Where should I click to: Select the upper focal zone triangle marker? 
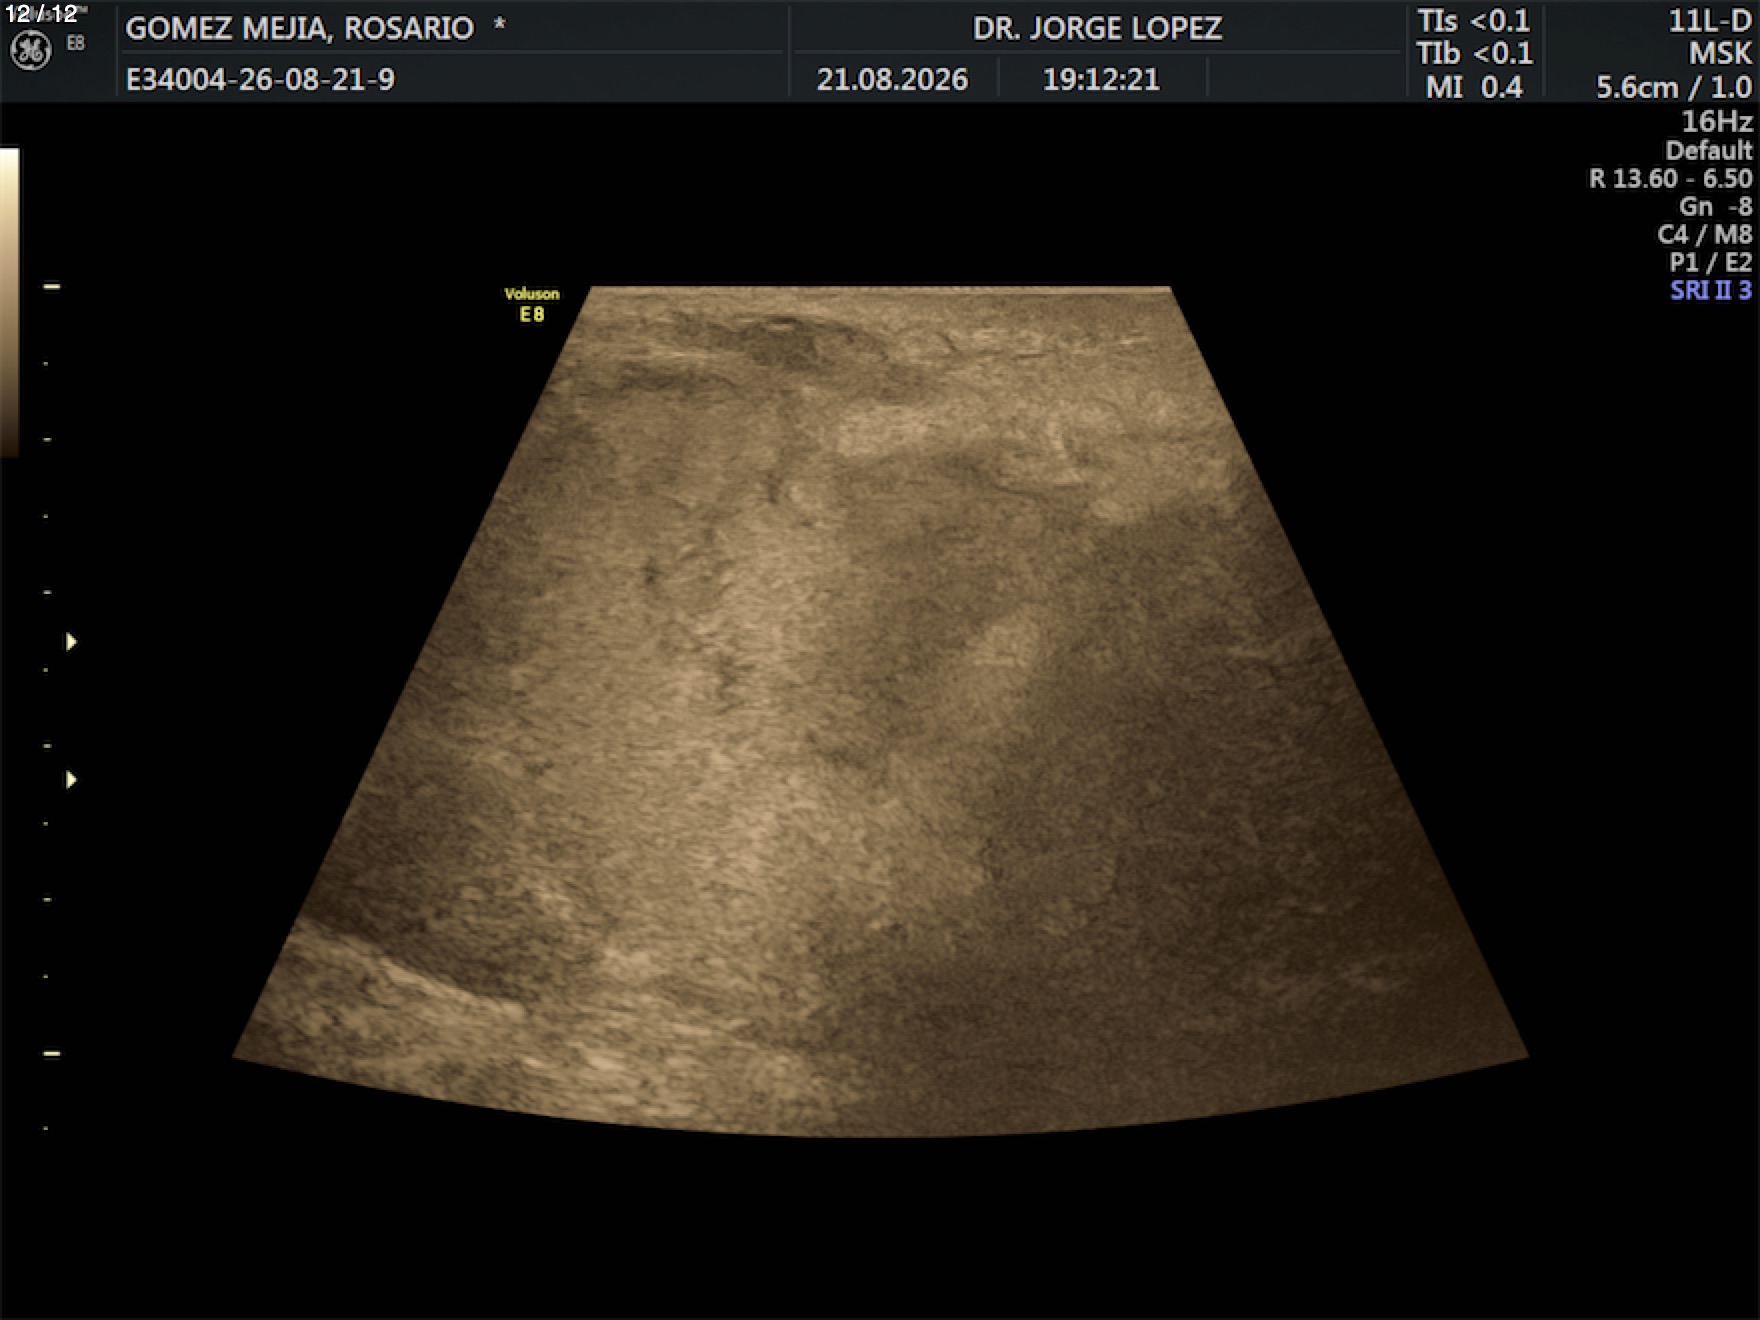coord(71,641)
